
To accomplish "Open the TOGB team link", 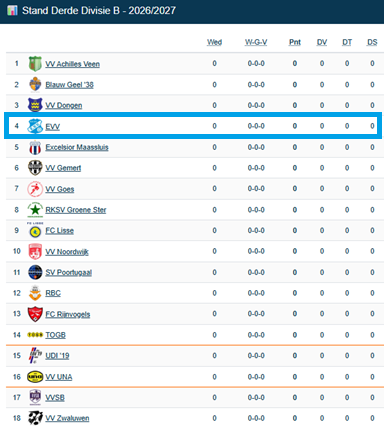I will pos(56,335).
